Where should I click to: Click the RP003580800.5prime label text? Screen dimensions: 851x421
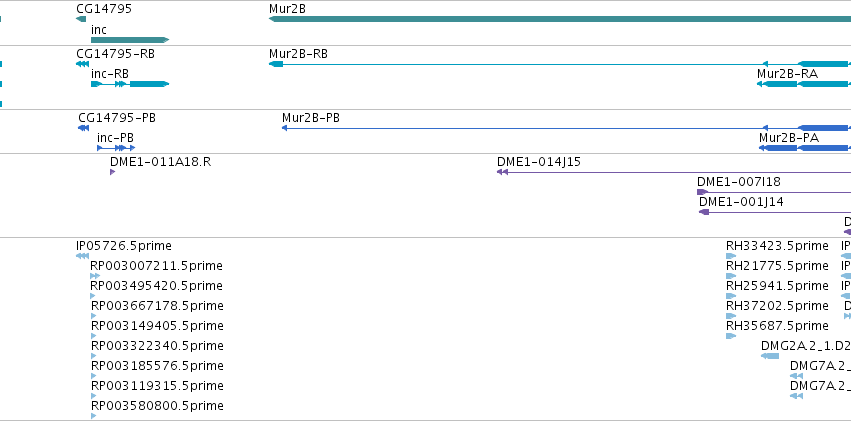pyautogui.click(x=157, y=406)
